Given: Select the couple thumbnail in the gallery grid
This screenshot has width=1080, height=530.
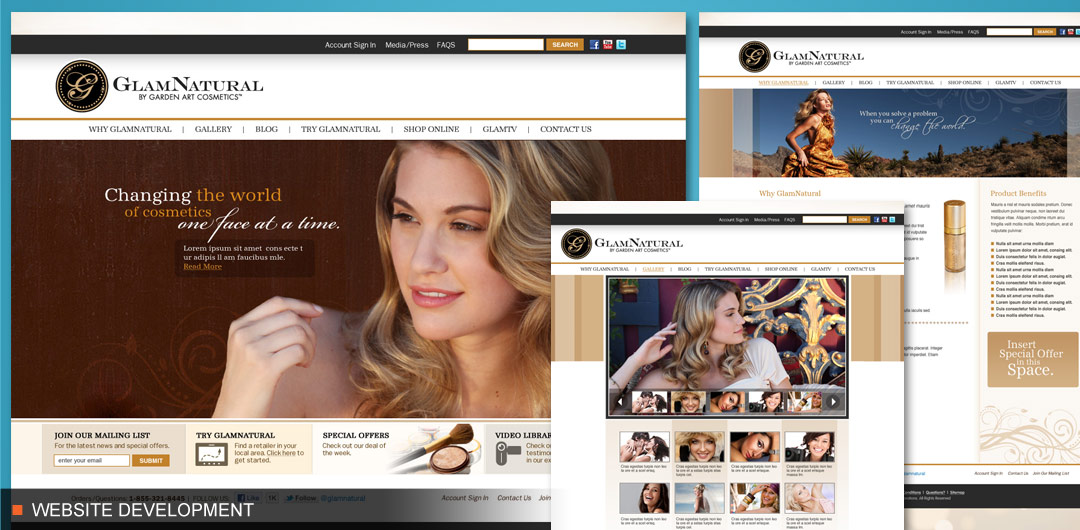Looking at the screenshot, I should (644, 447).
